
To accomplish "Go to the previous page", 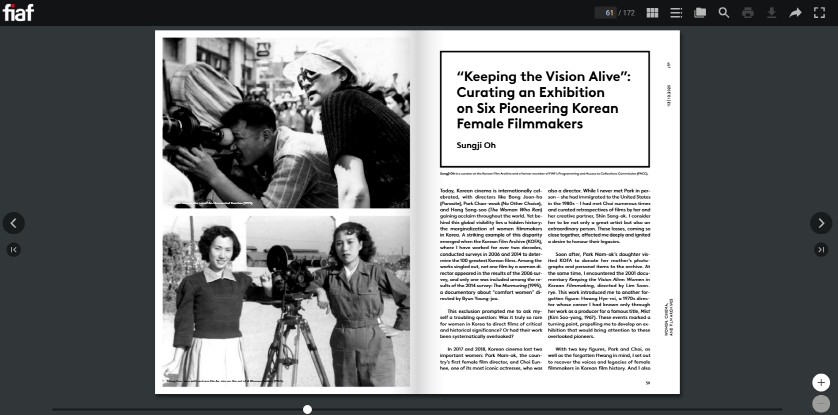I will pyautogui.click(x=13, y=223).
